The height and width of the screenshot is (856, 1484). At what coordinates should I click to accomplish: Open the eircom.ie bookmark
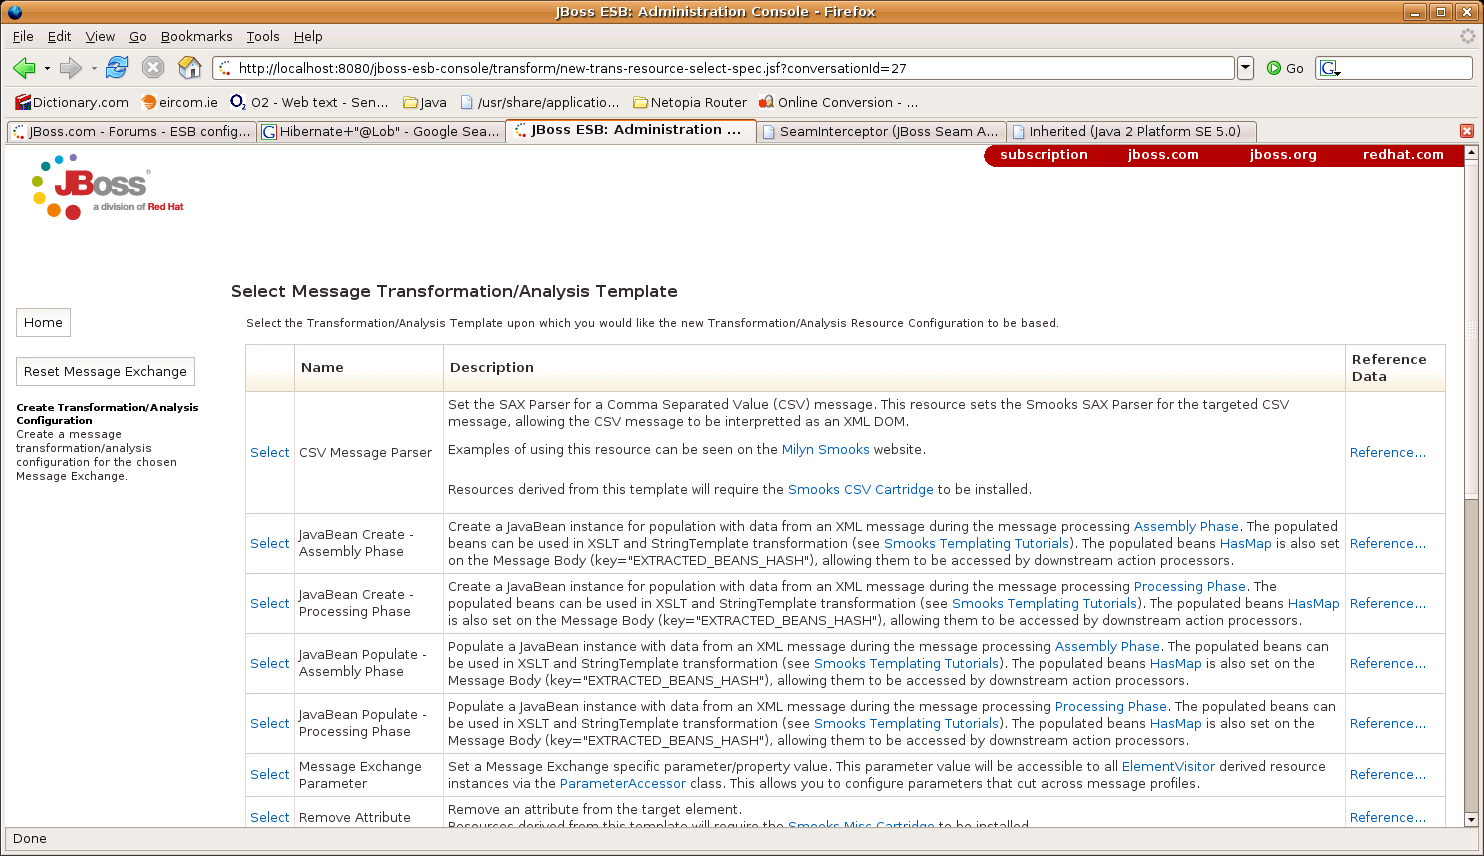(x=180, y=102)
